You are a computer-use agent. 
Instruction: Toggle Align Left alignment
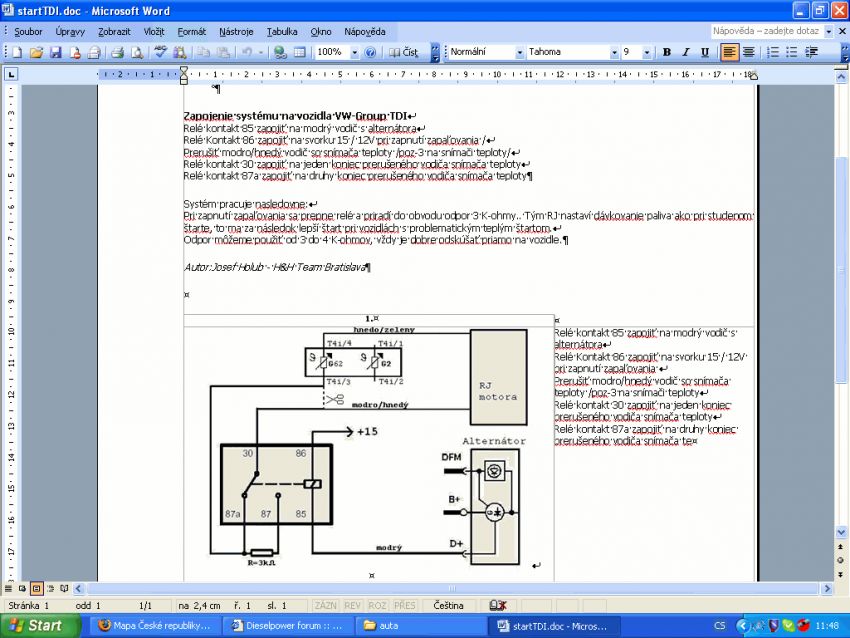[729, 52]
